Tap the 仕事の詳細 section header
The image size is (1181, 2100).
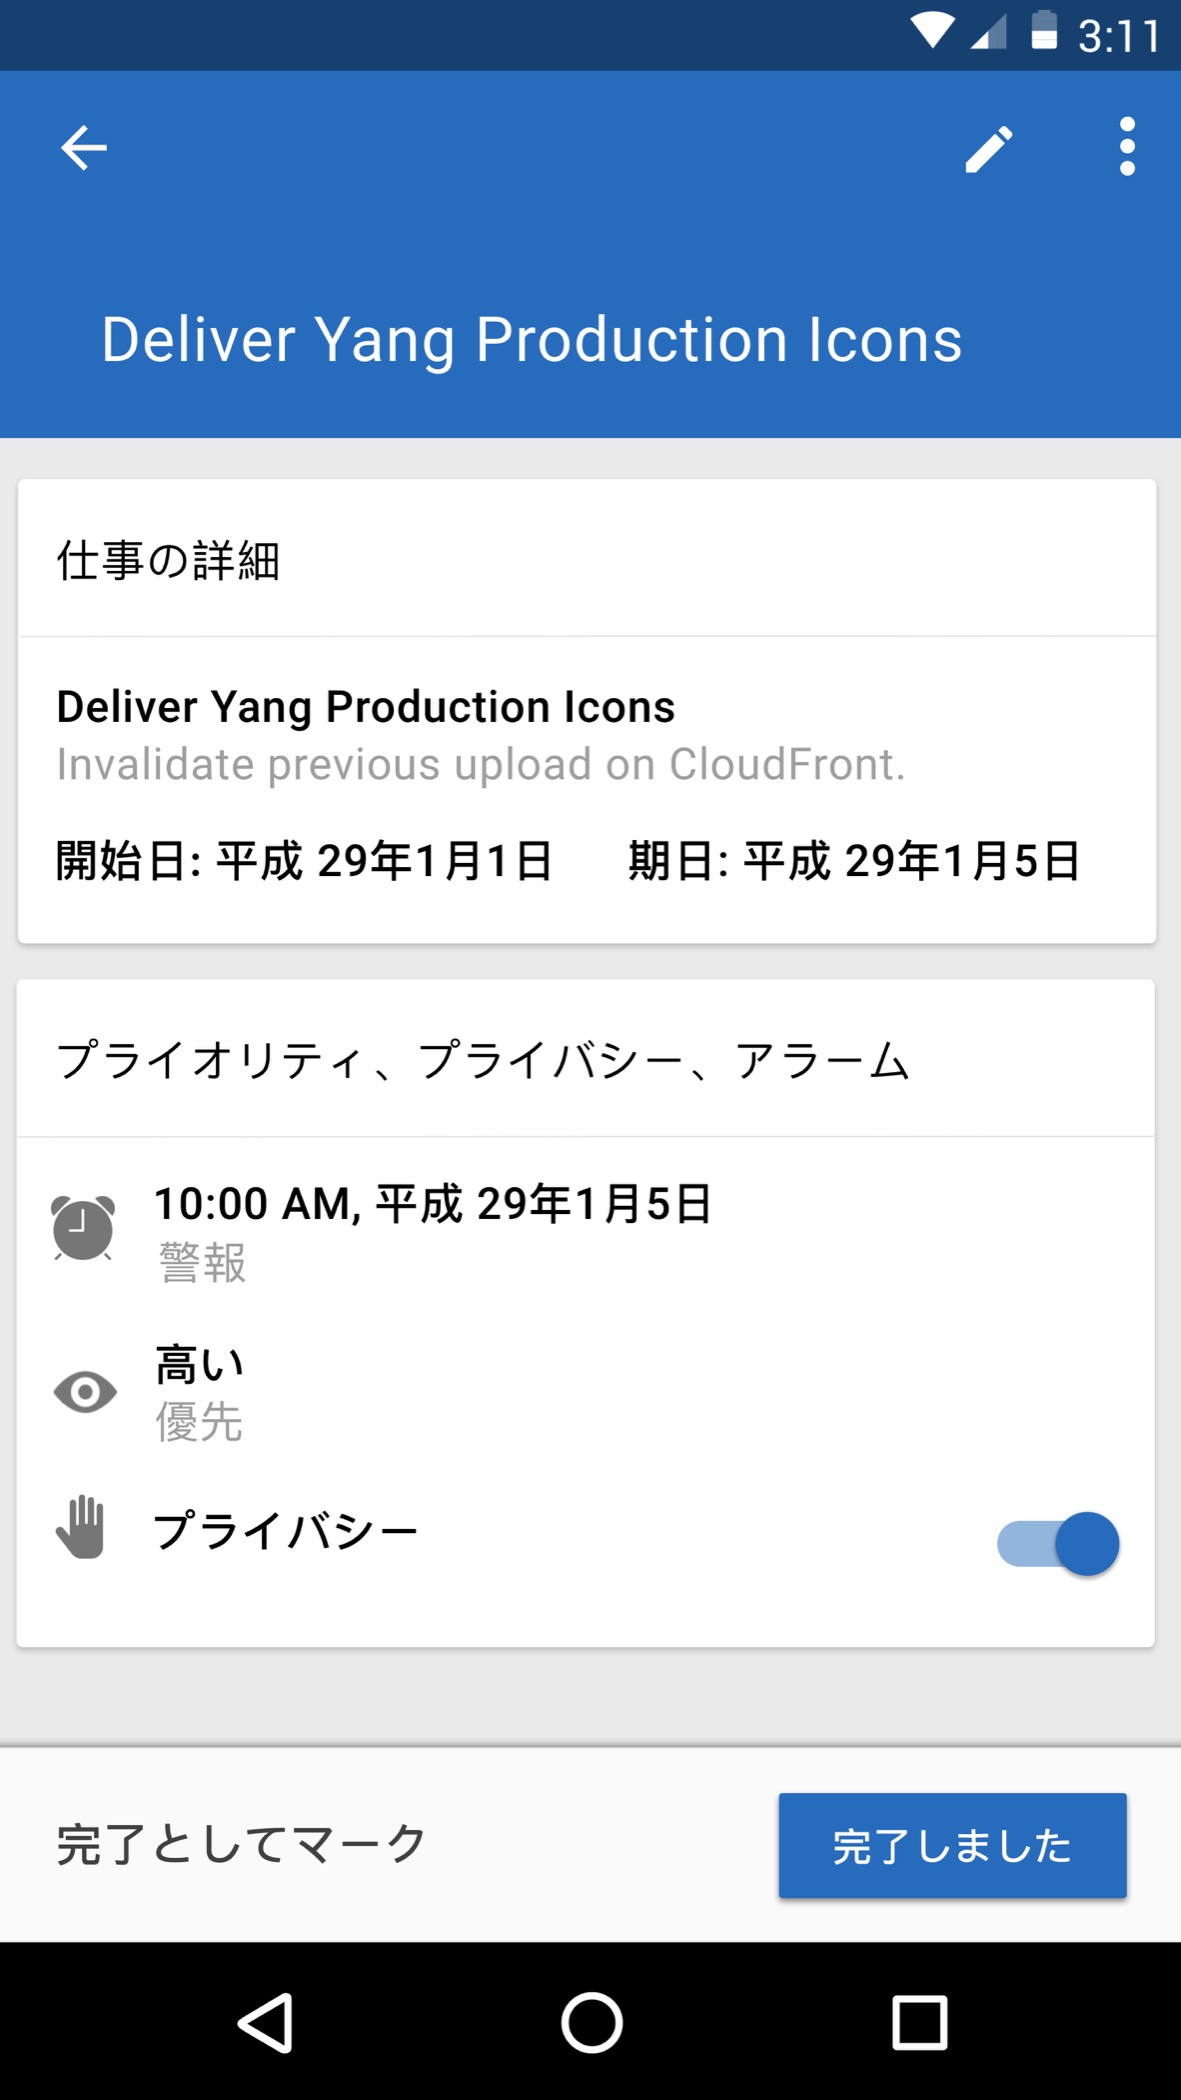click(x=168, y=560)
